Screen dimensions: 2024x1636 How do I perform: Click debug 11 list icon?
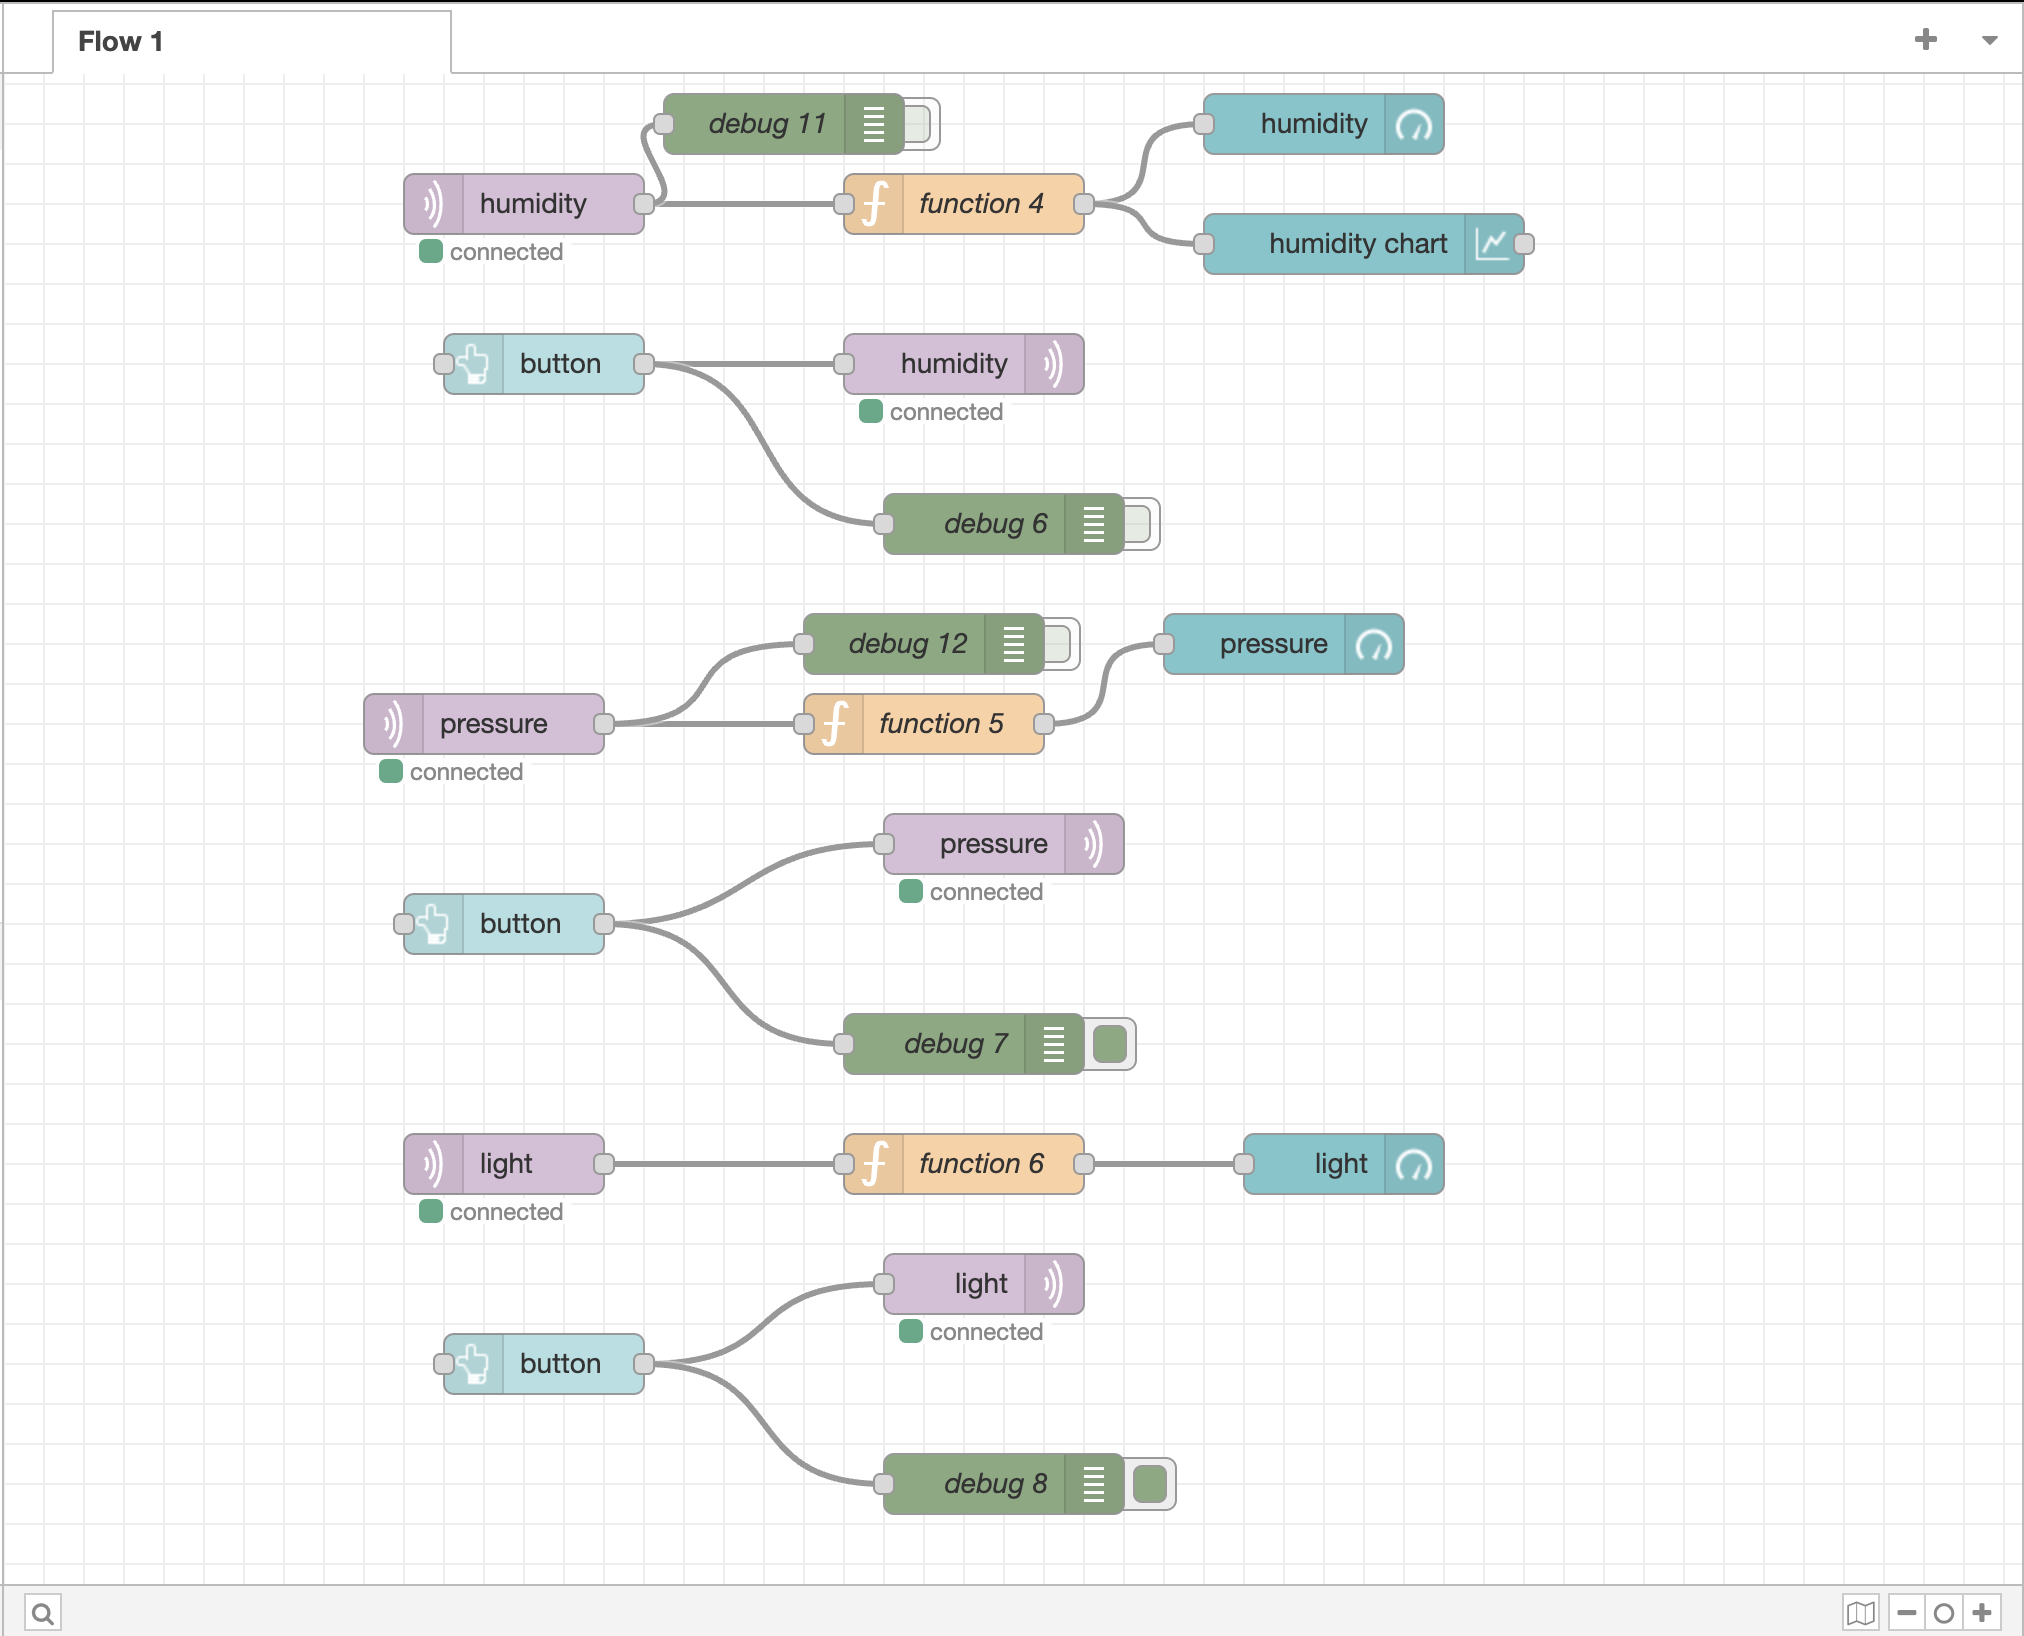[874, 124]
